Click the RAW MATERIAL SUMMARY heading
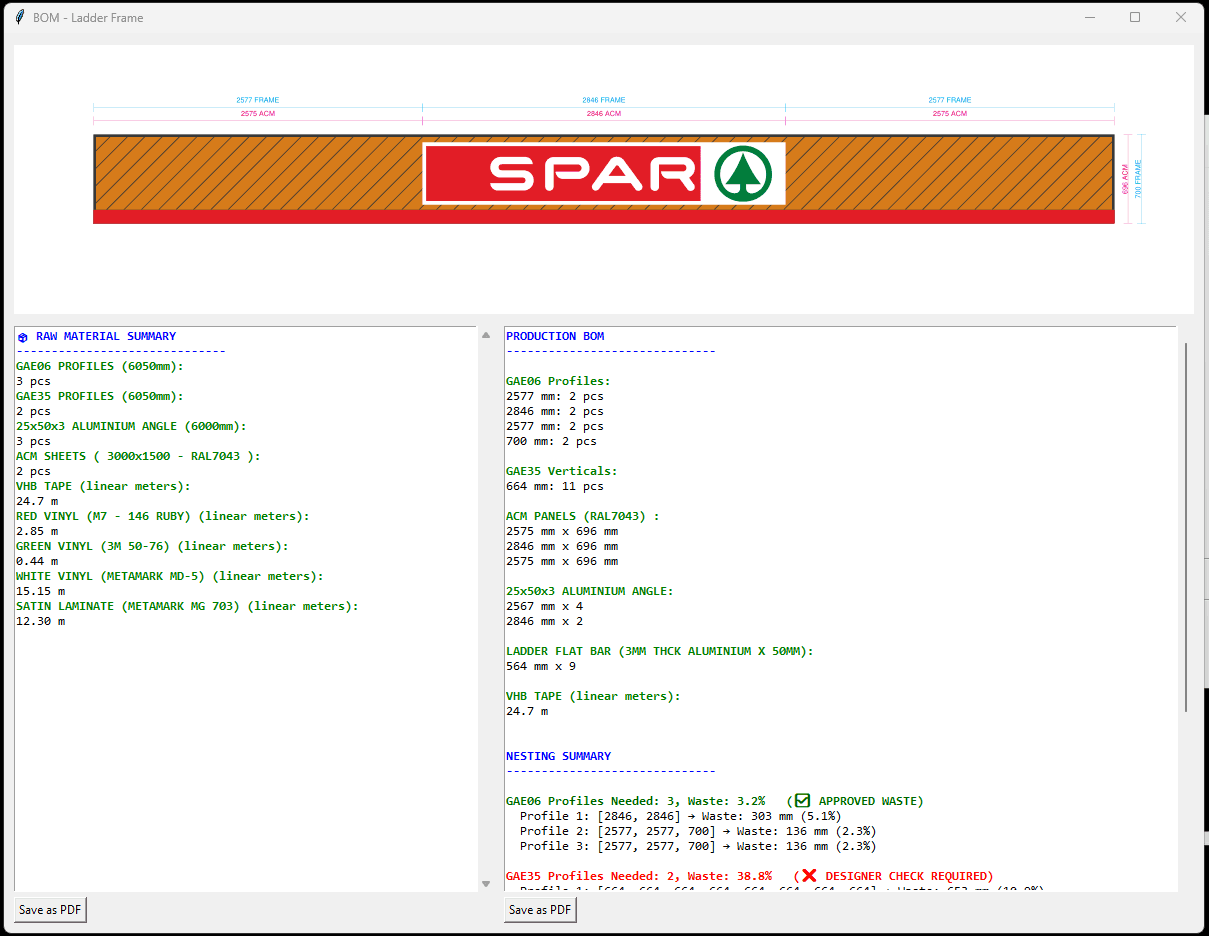 (106, 336)
